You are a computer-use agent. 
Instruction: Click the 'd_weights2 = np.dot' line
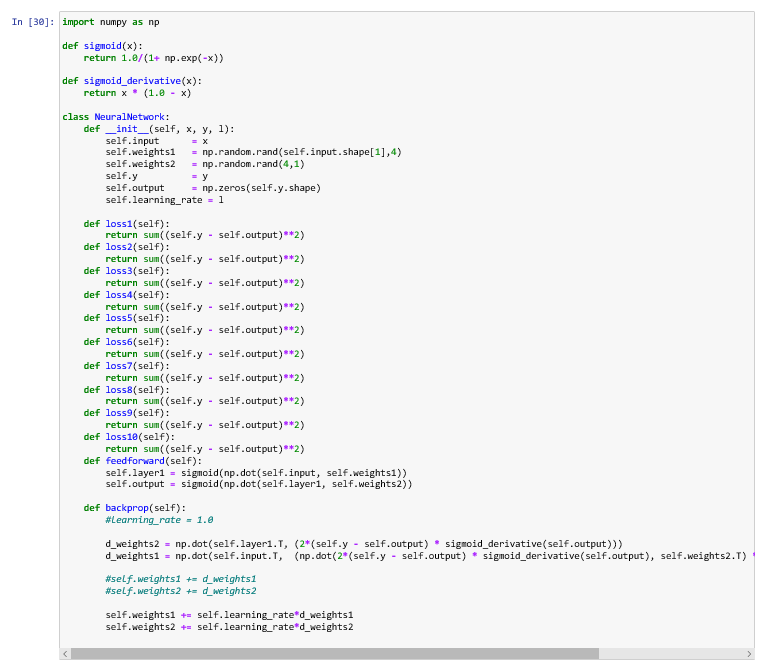(x=364, y=544)
